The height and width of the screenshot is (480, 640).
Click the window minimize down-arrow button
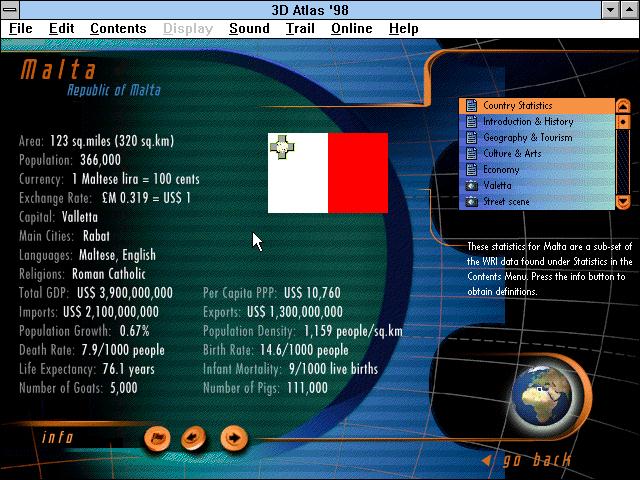610,10
